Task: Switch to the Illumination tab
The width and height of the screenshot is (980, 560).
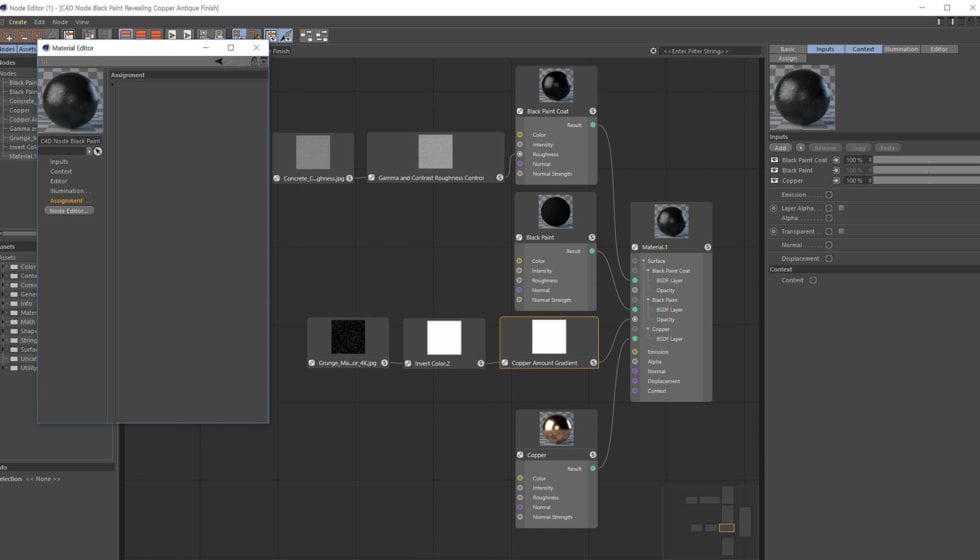Action: point(901,49)
